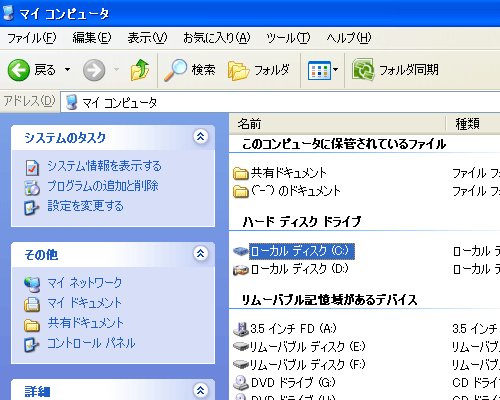Click the C: drive disk icon
Image resolution: width=500 pixels, height=400 pixels.
point(241,251)
